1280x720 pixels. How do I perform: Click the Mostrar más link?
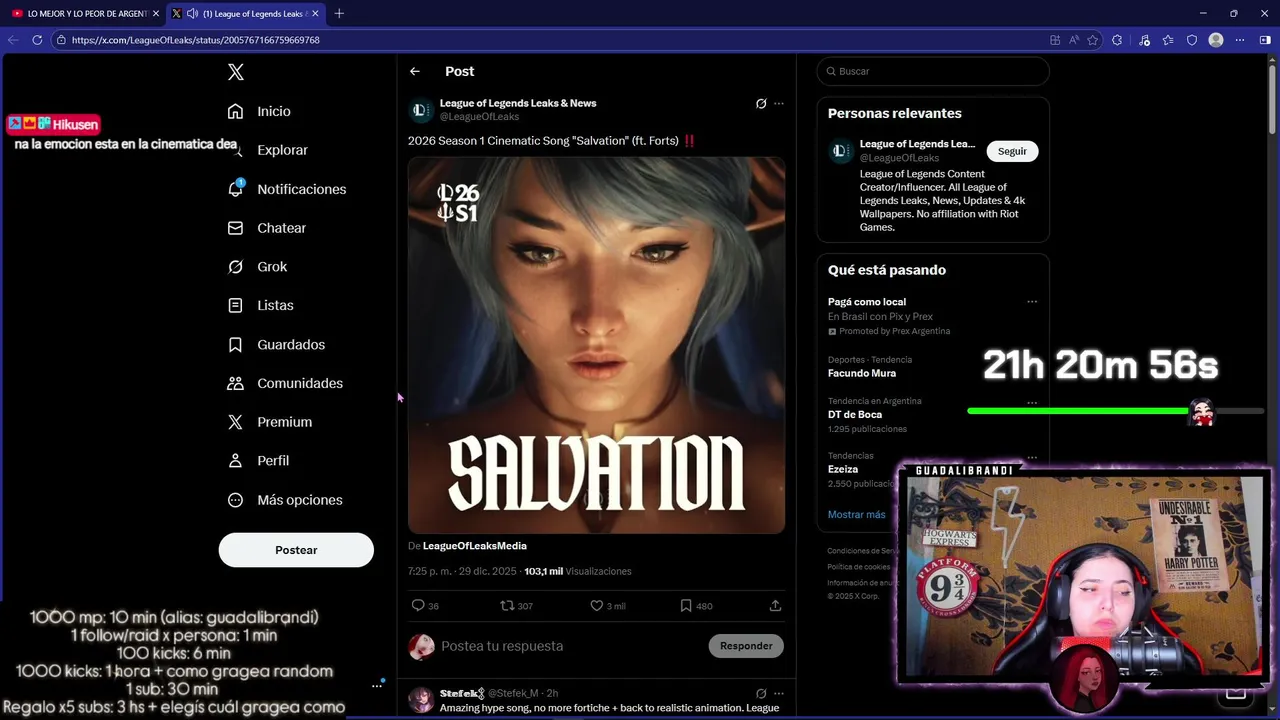(x=856, y=515)
